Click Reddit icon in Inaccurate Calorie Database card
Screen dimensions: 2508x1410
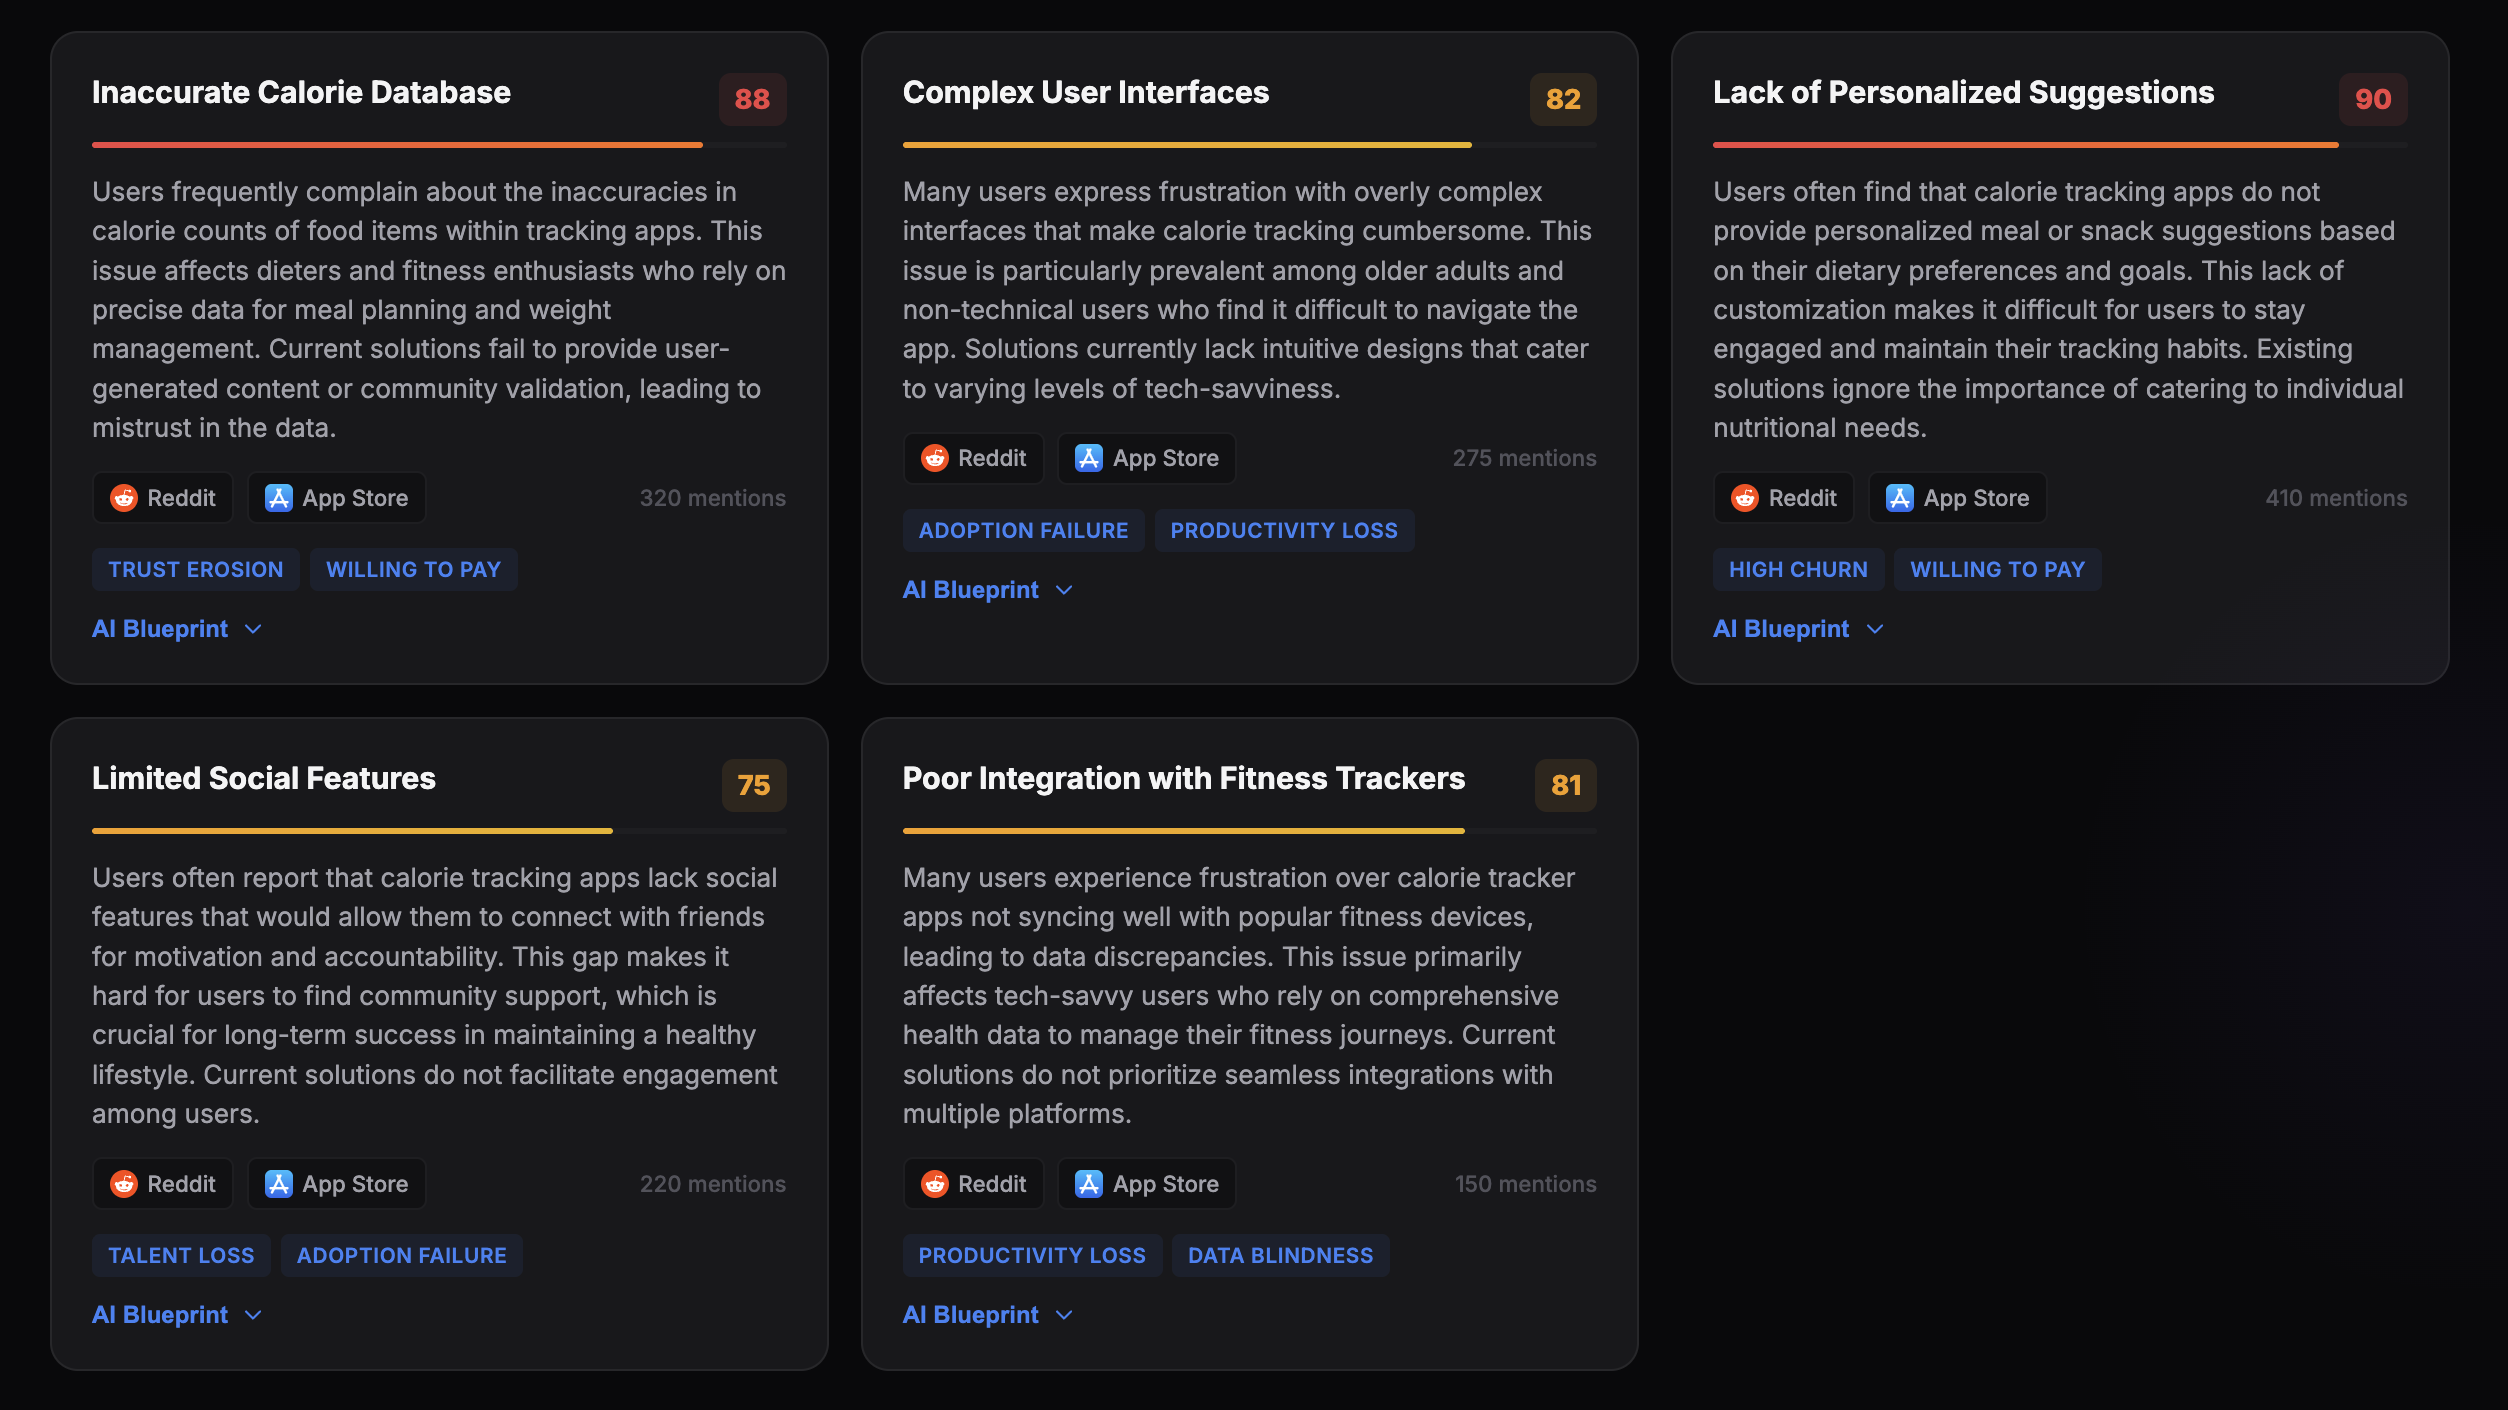click(x=124, y=498)
